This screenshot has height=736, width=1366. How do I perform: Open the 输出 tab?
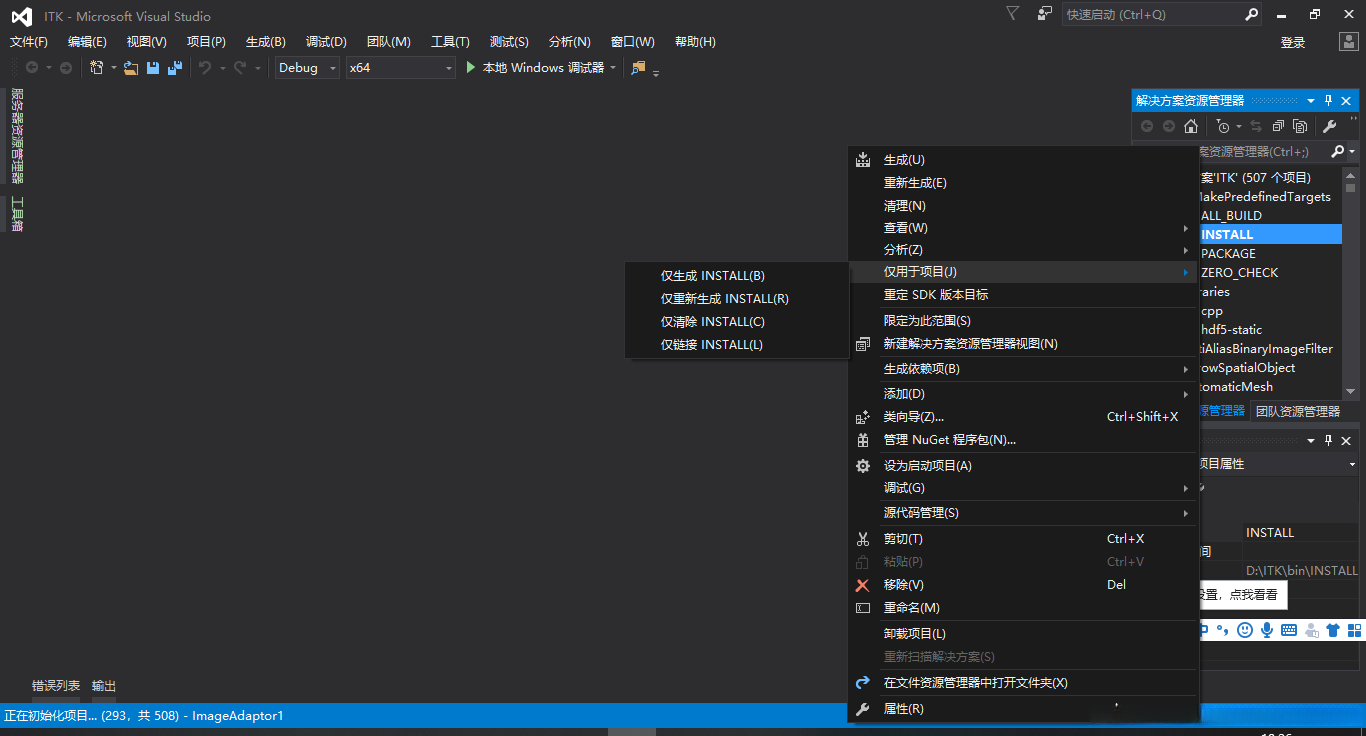point(104,686)
